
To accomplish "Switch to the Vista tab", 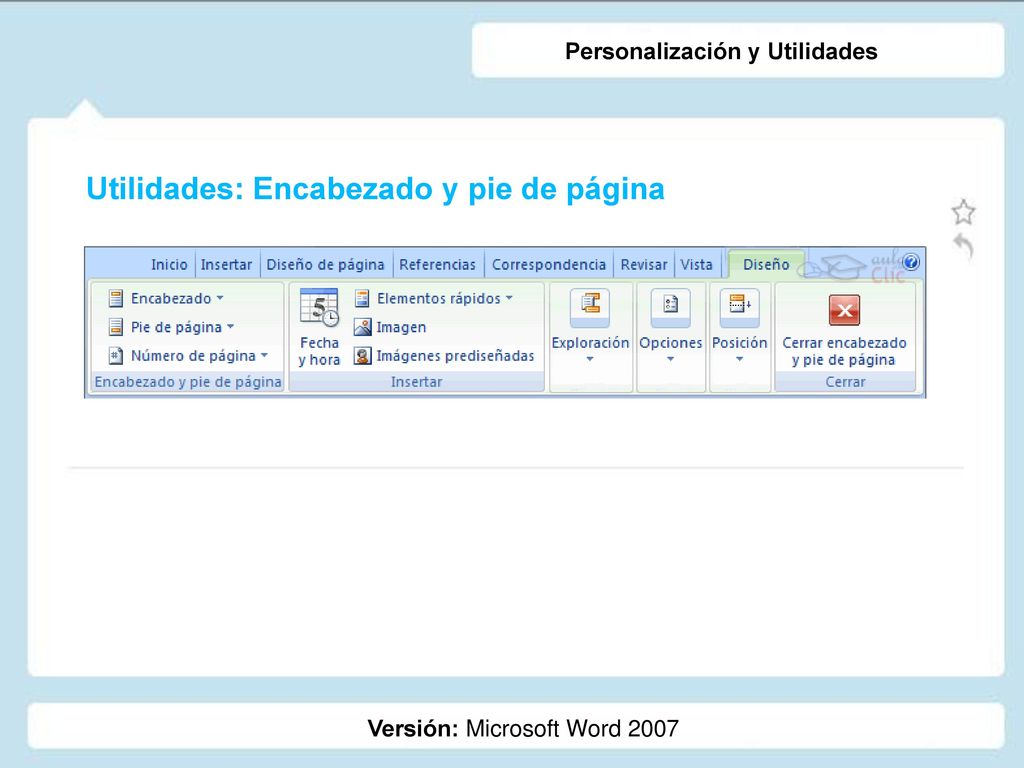I will point(696,264).
